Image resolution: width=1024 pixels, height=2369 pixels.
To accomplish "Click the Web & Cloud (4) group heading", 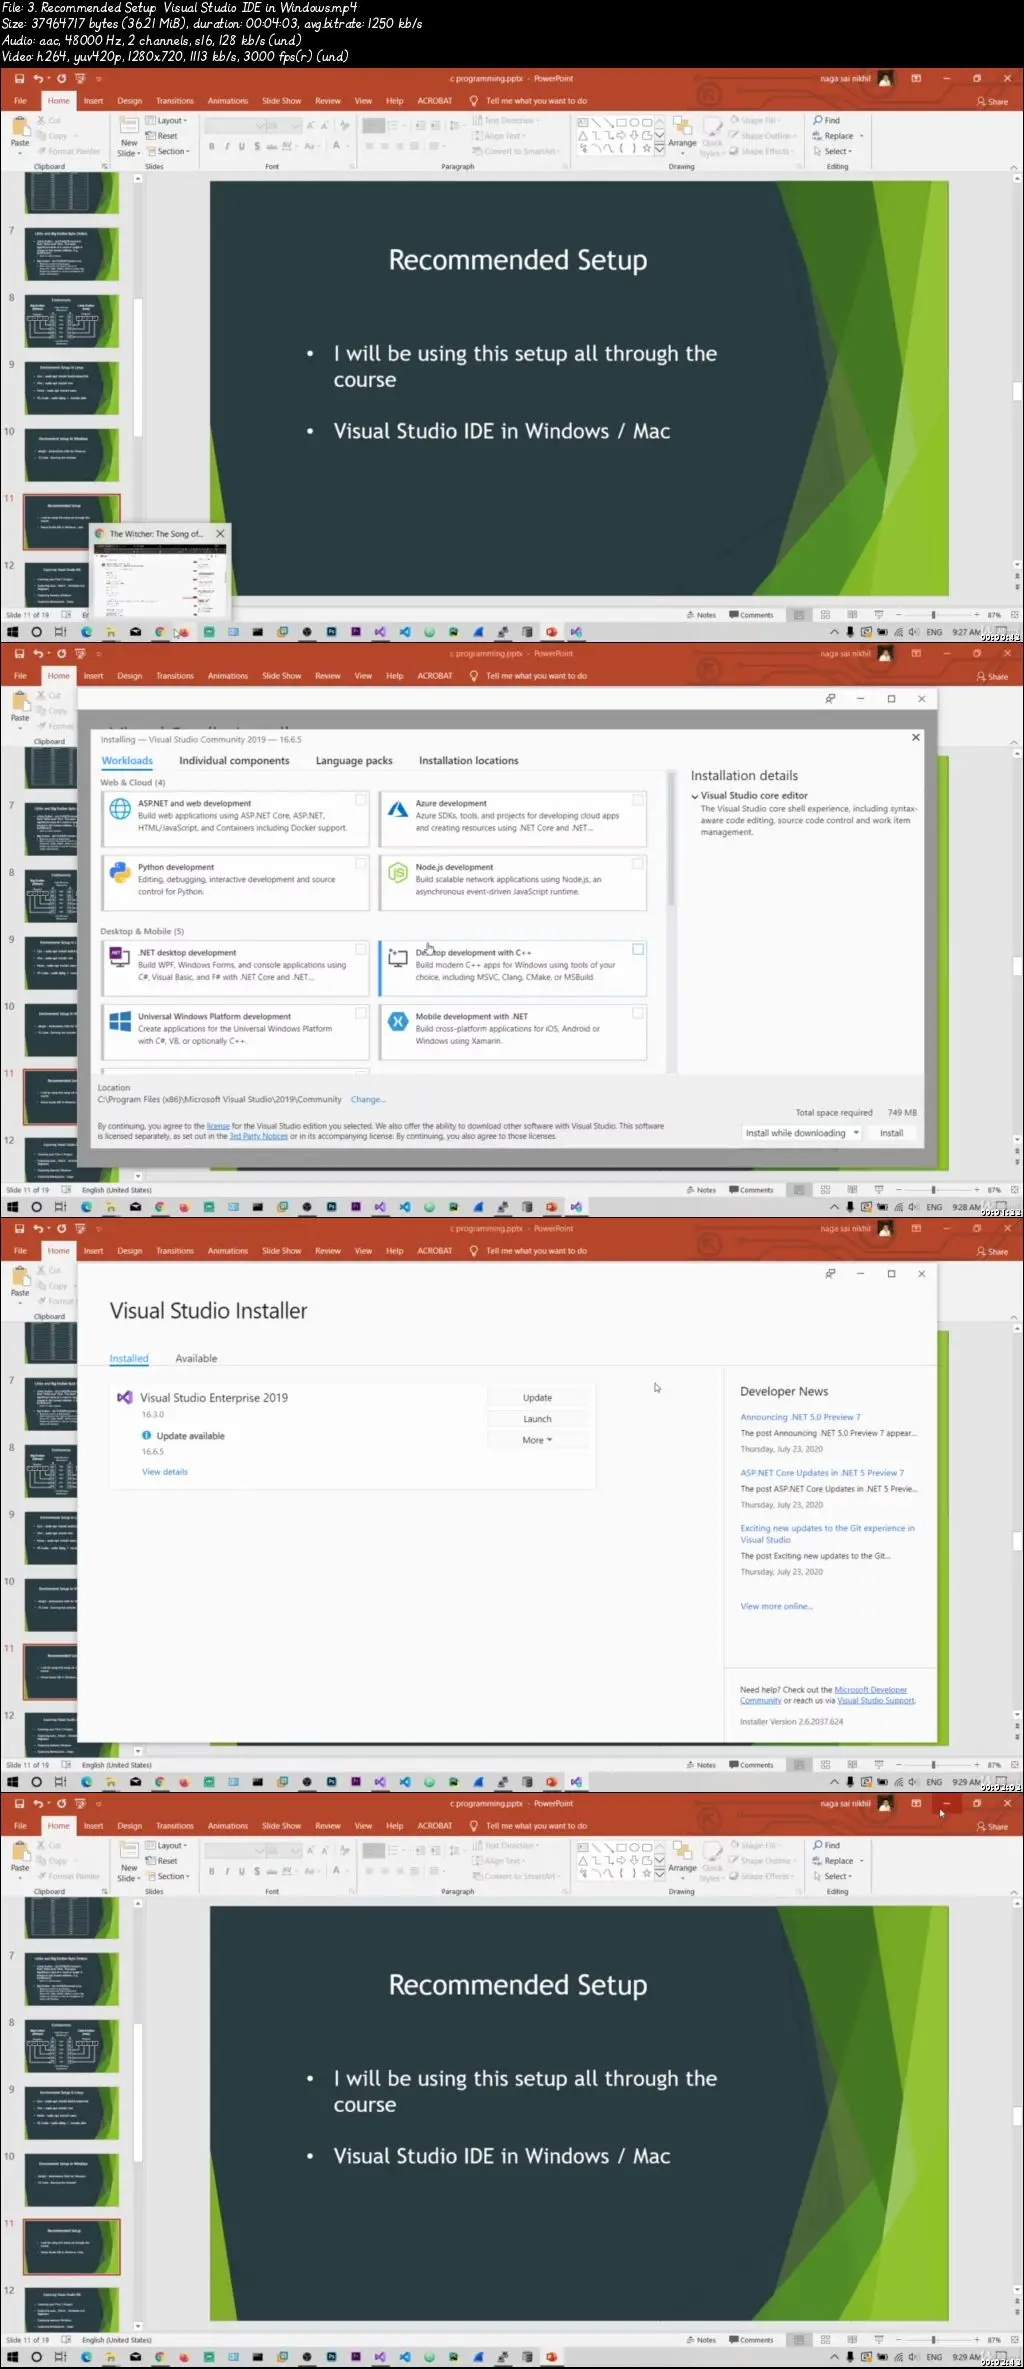I will click(x=133, y=783).
